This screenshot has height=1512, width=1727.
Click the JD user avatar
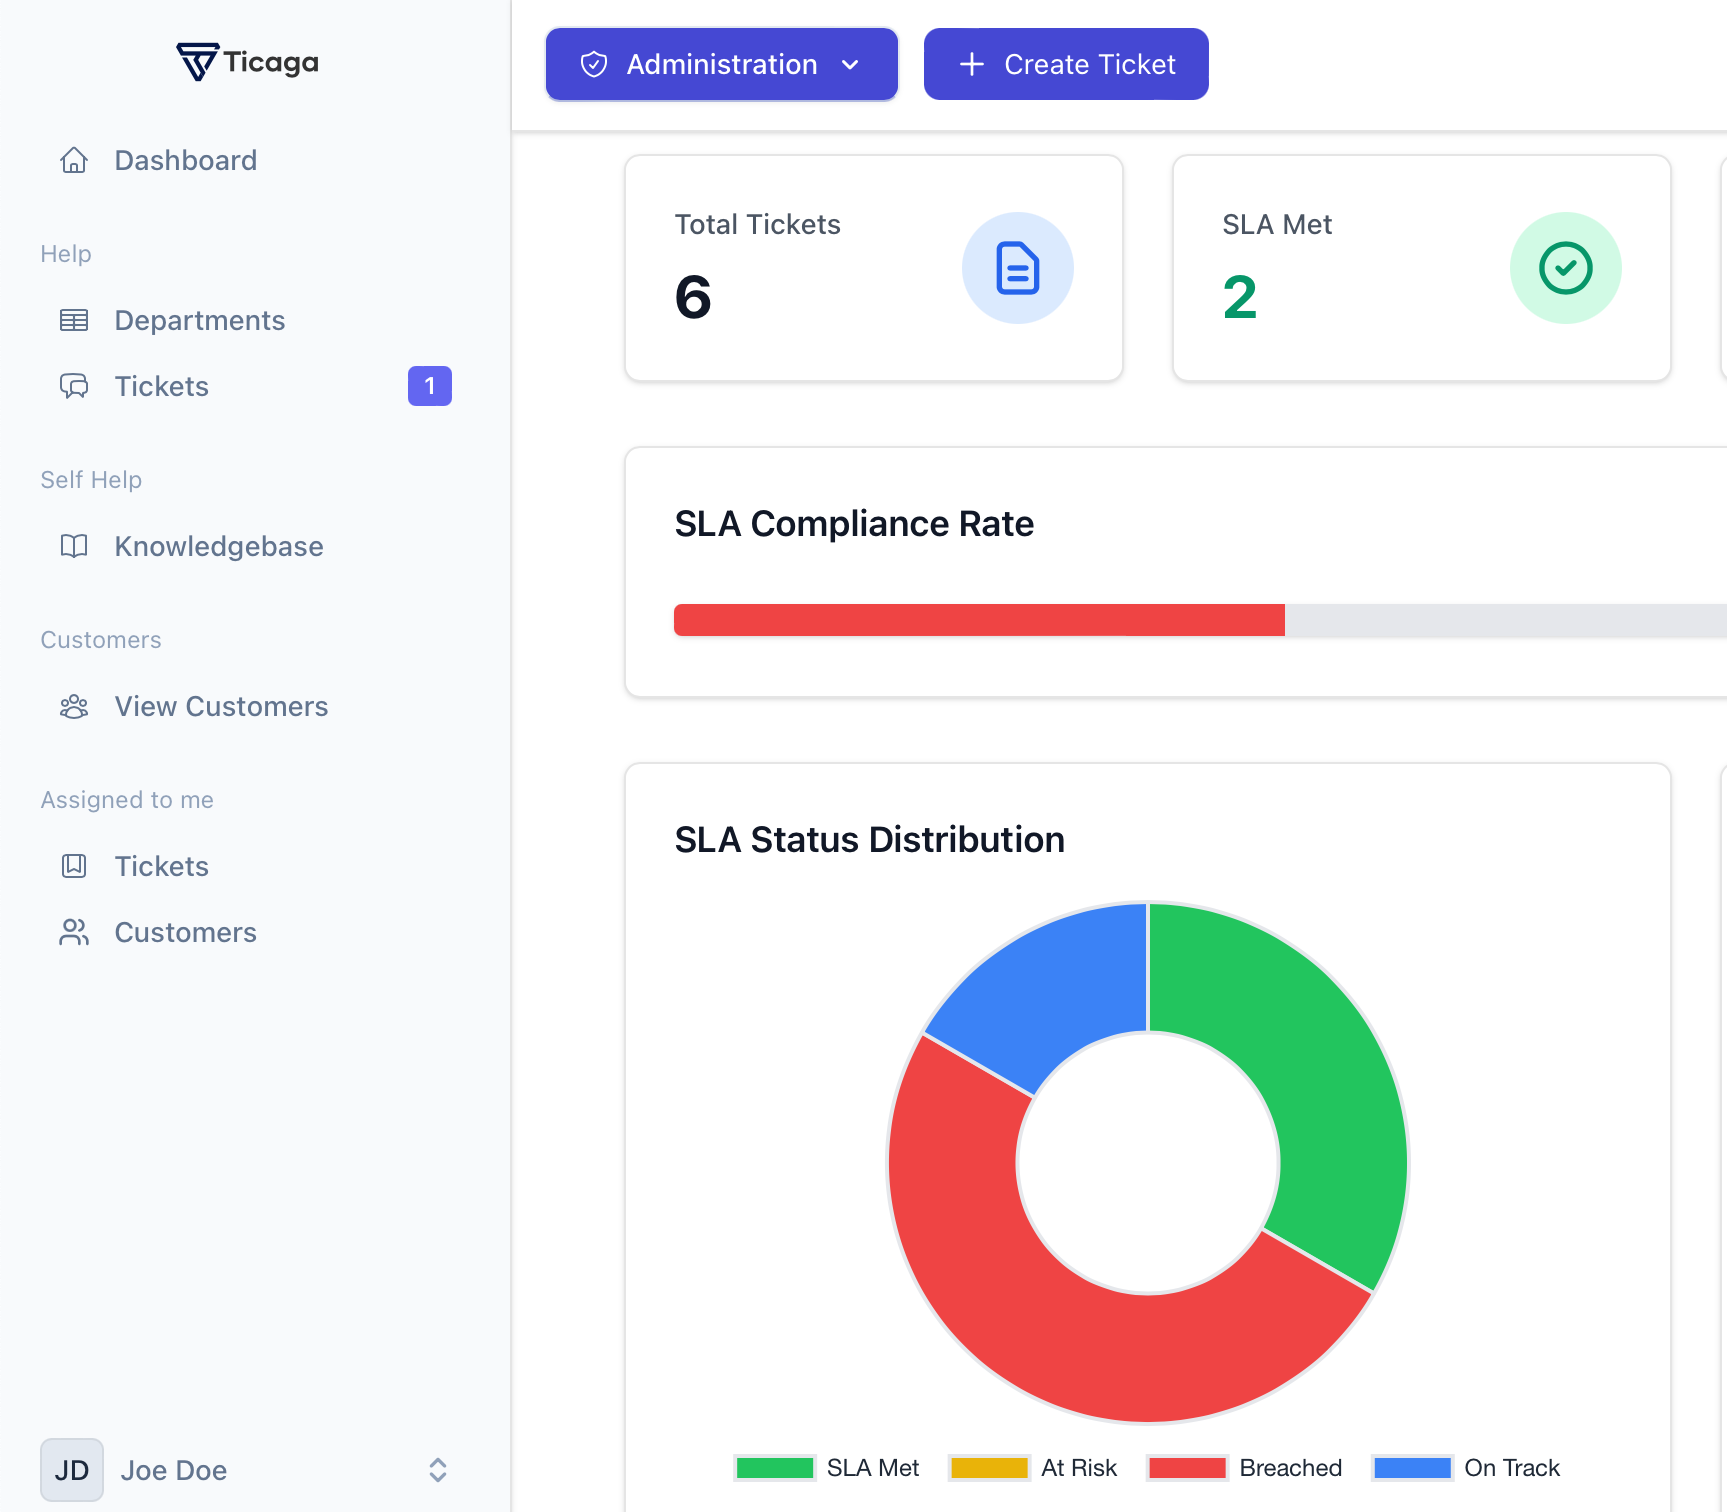coord(72,1470)
